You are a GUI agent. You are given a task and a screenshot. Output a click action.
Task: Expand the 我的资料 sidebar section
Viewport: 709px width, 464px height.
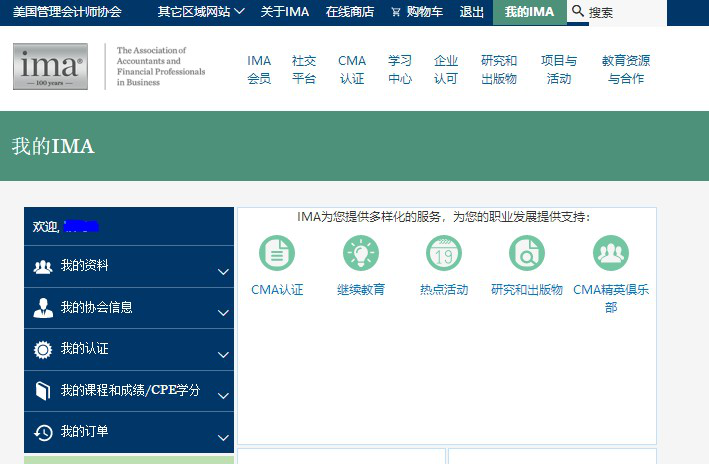point(129,267)
